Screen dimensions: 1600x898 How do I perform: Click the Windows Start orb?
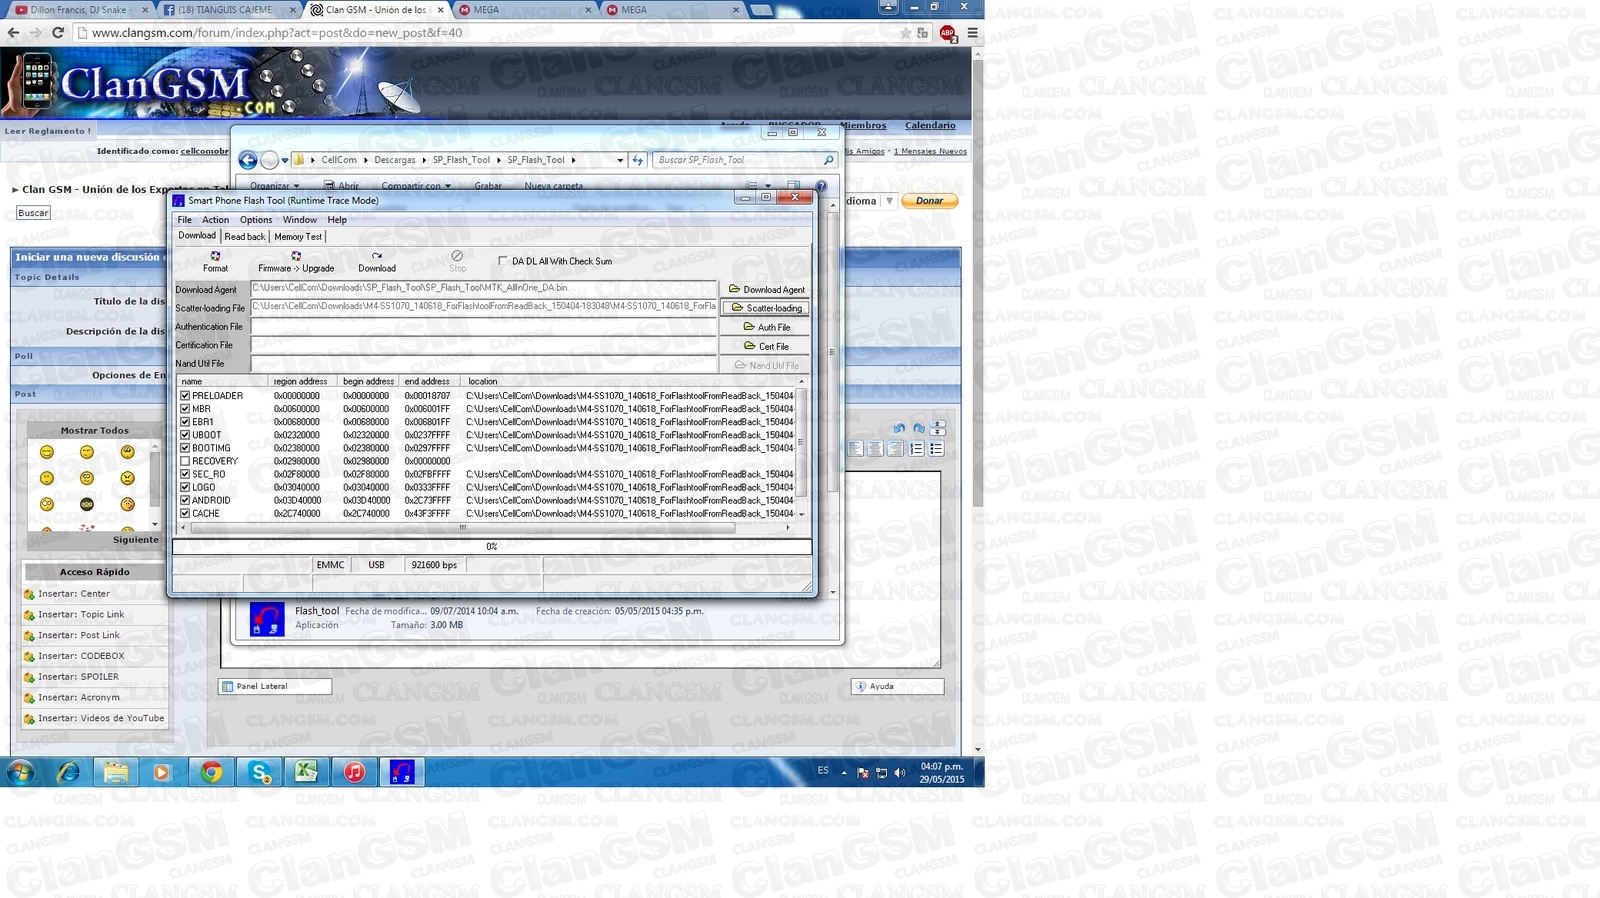[20, 772]
